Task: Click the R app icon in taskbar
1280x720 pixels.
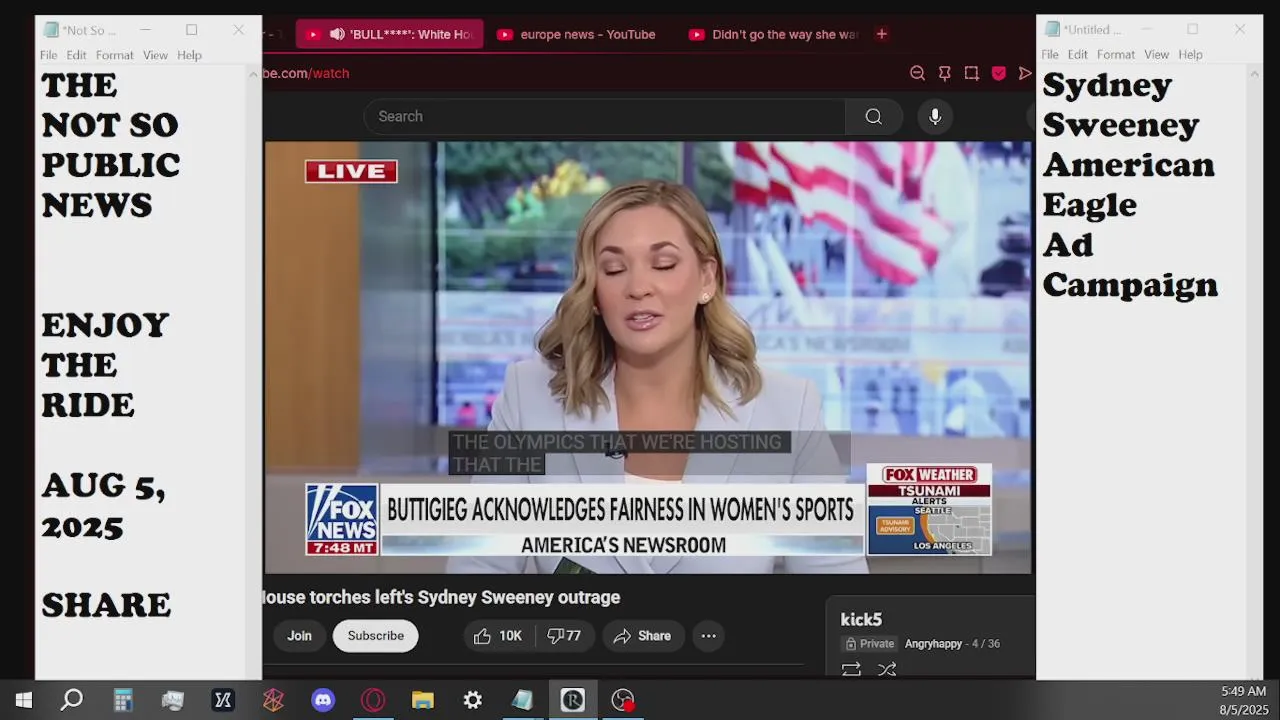Action: (x=573, y=700)
